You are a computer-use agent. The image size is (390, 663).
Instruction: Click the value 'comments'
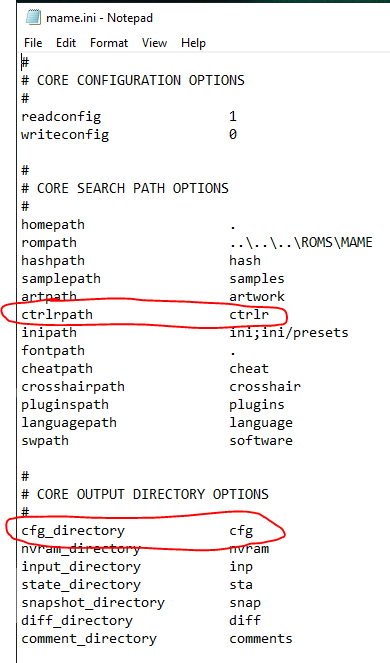261,639
